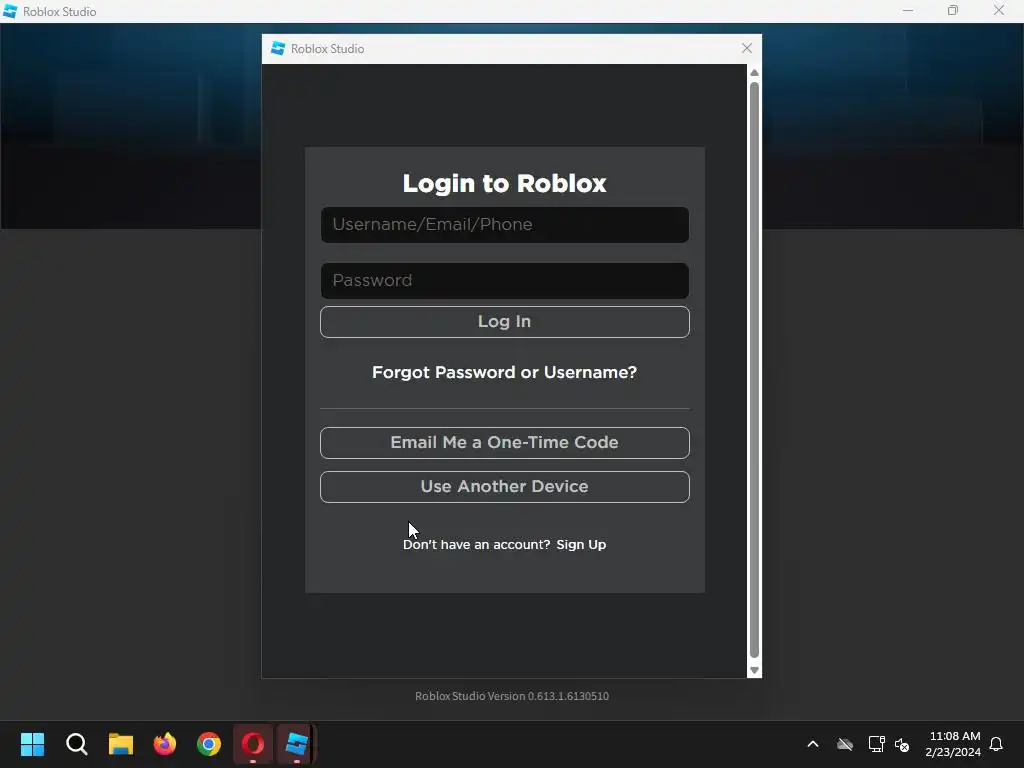The width and height of the screenshot is (1024, 768).
Task: Follow the Sign Up link
Action: 581,545
